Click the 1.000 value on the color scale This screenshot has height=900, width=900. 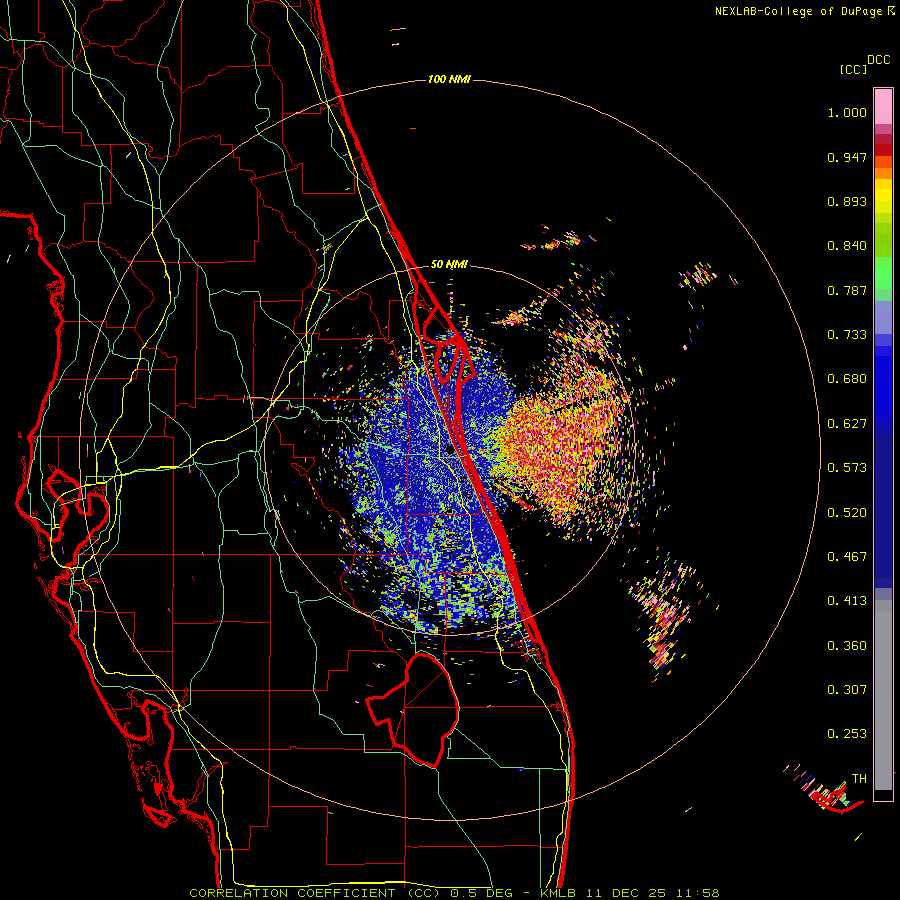click(x=847, y=112)
